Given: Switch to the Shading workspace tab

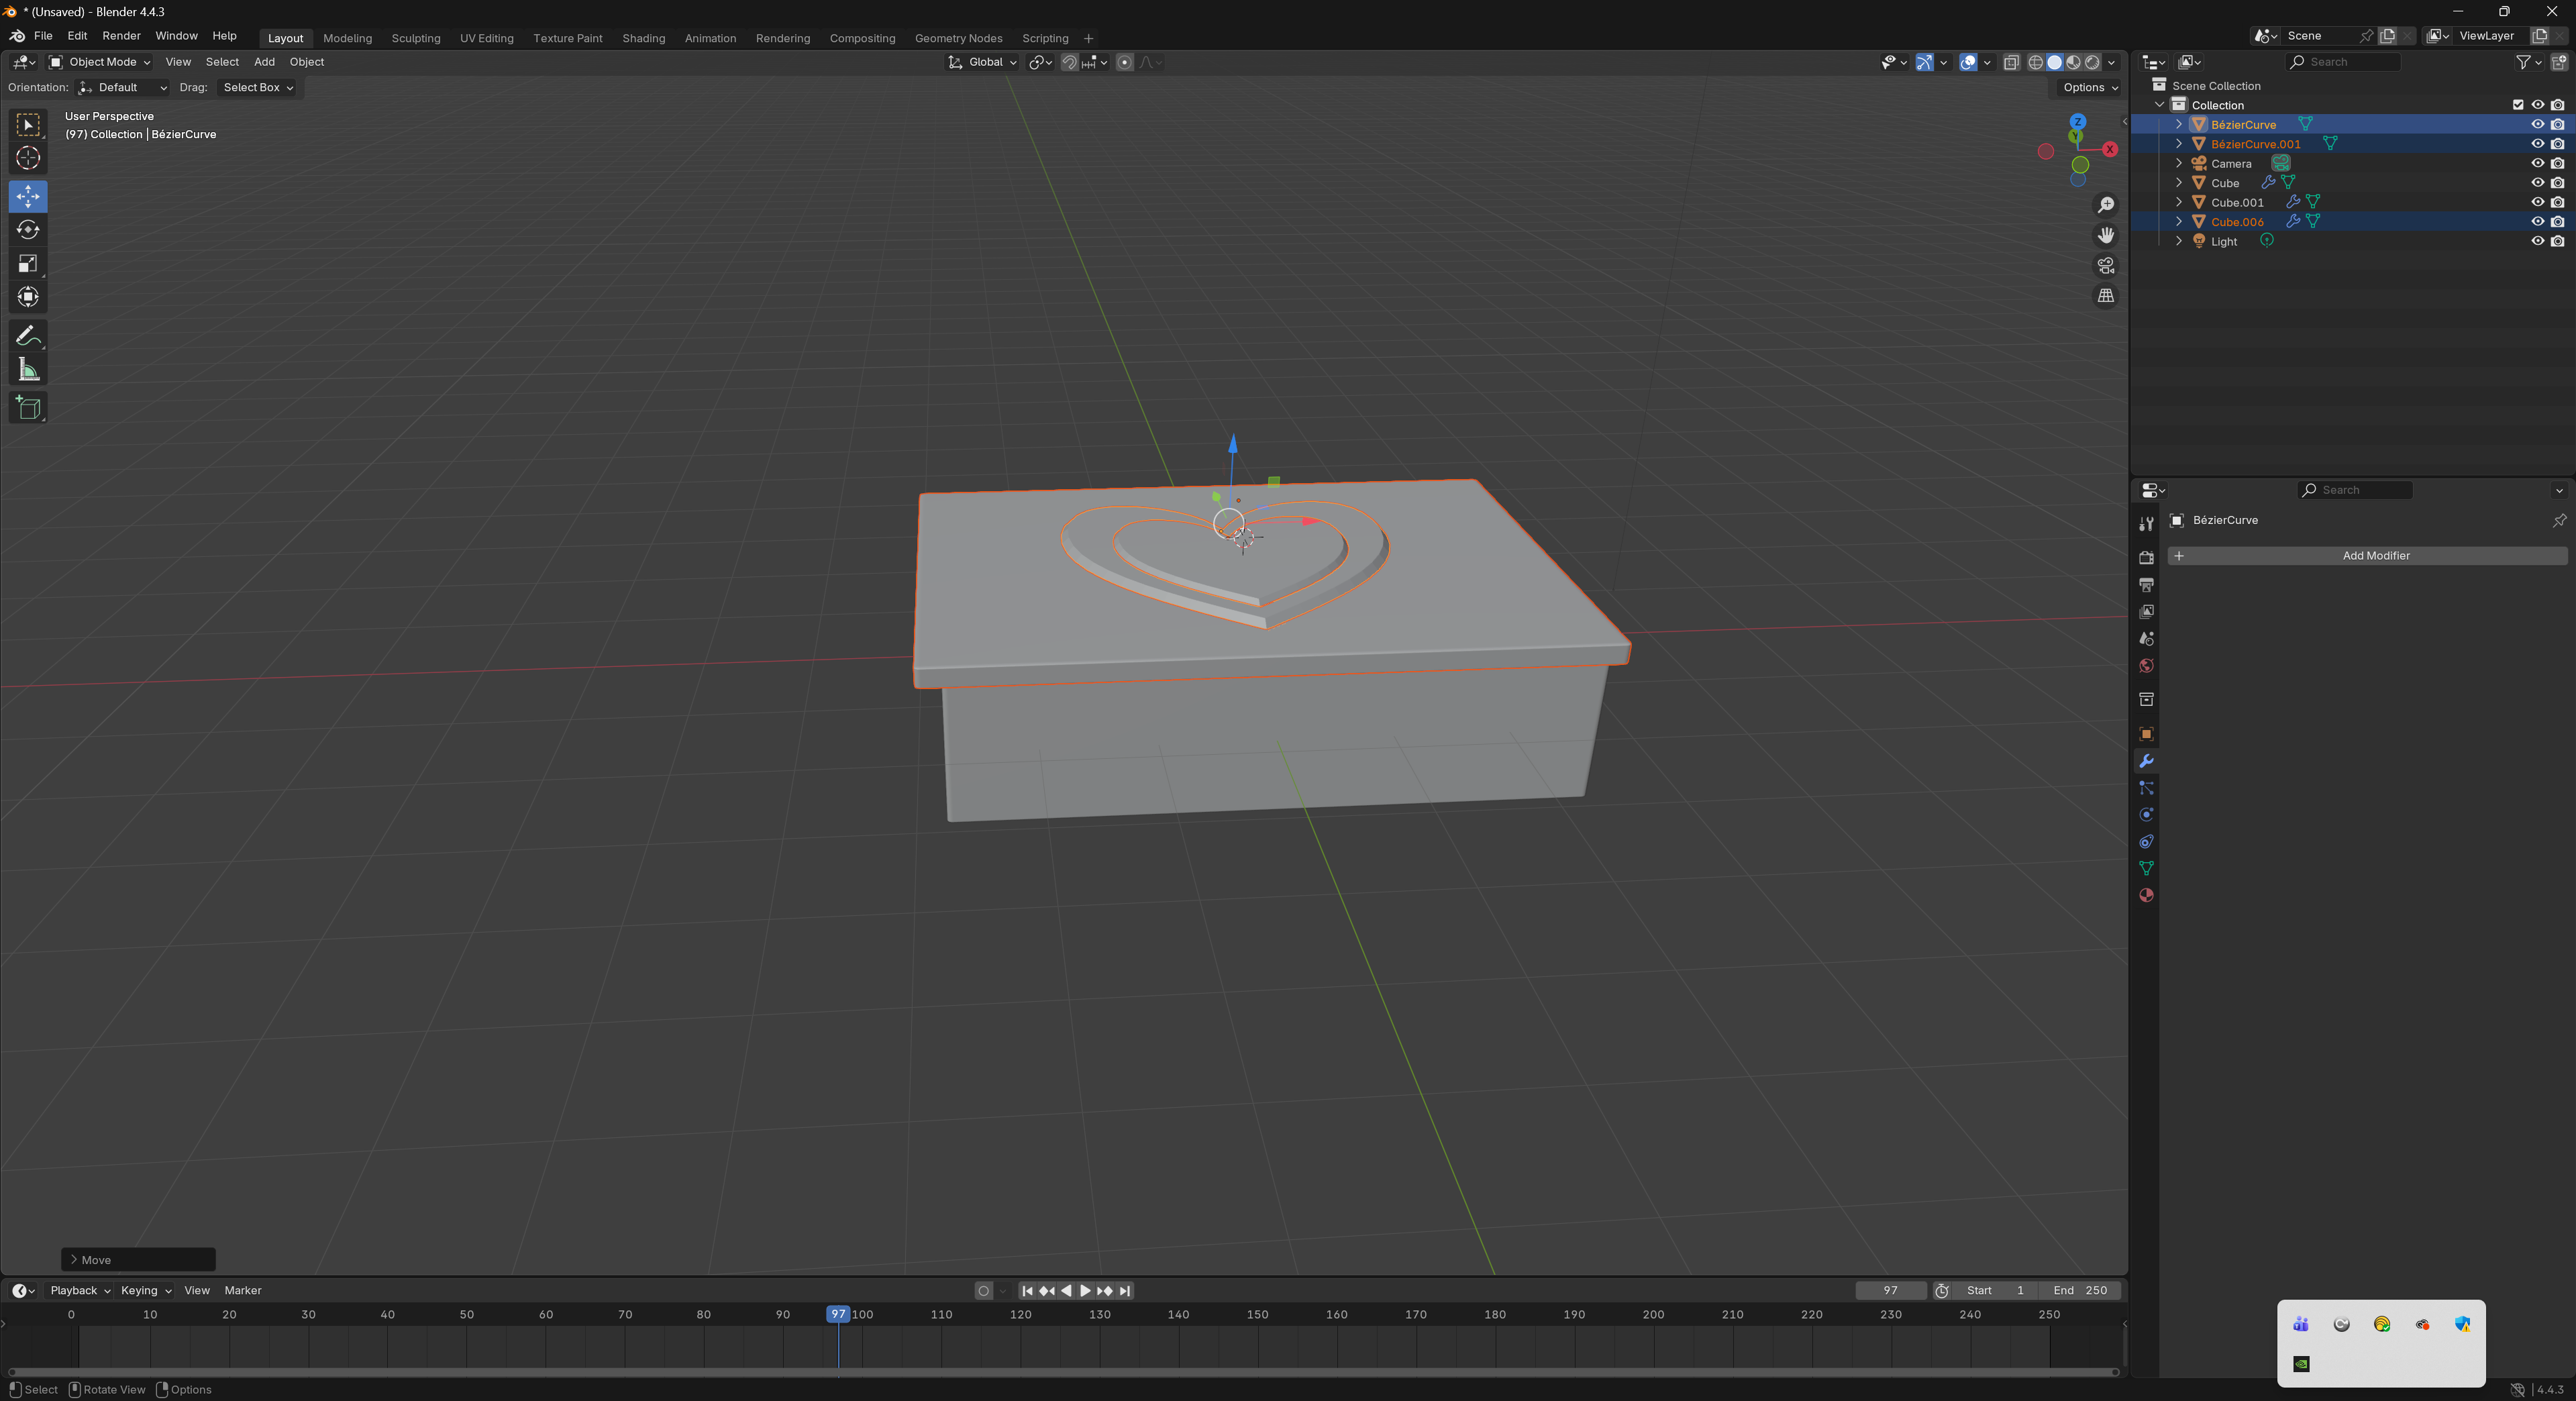Looking at the screenshot, I should point(643,38).
